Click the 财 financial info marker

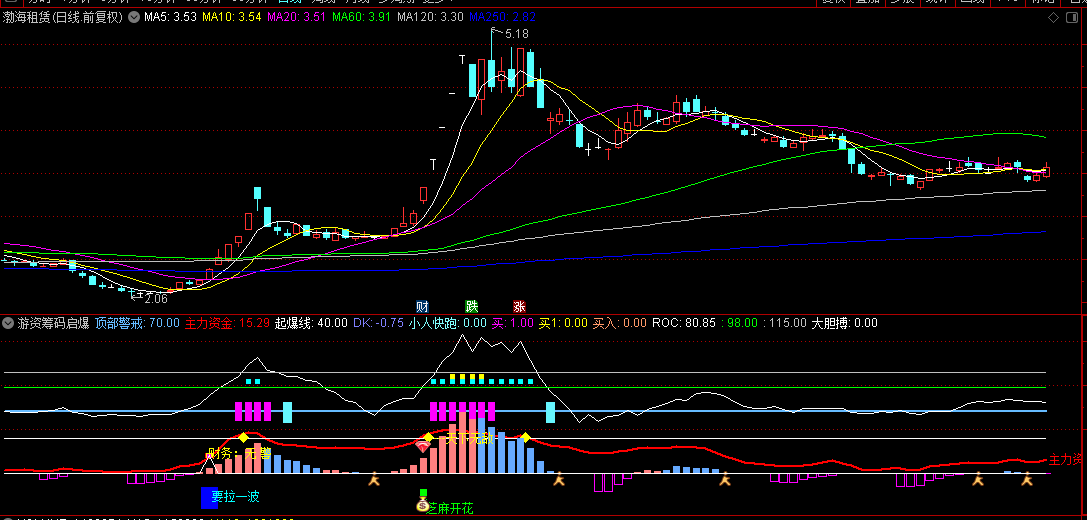(x=423, y=306)
